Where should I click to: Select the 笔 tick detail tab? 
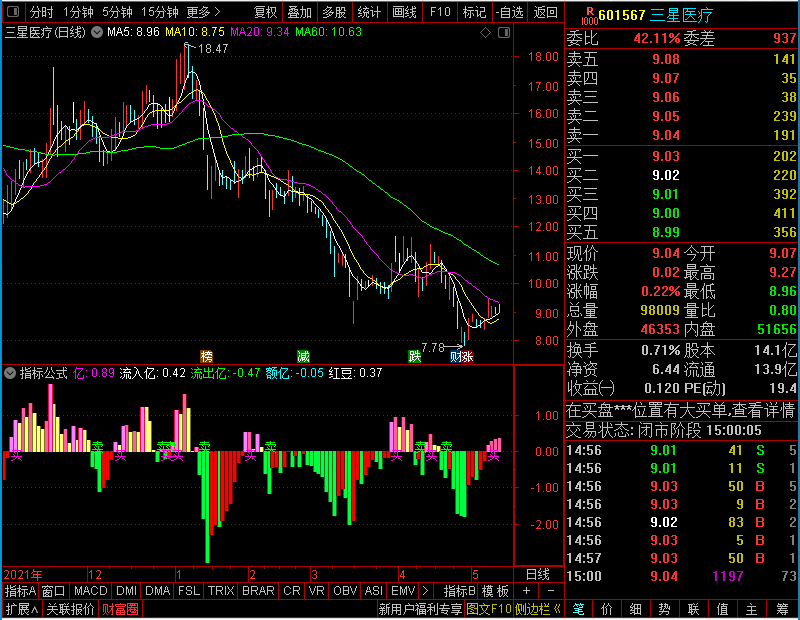(x=579, y=609)
